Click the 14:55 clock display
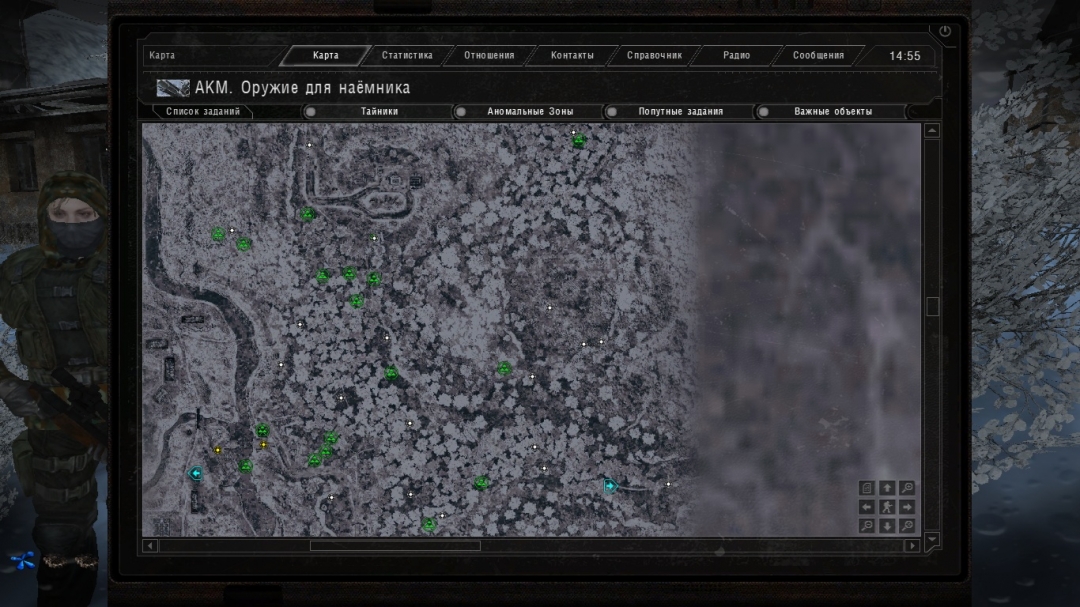The height and width of the screenshot is (607, 1080). click(904, 56)
